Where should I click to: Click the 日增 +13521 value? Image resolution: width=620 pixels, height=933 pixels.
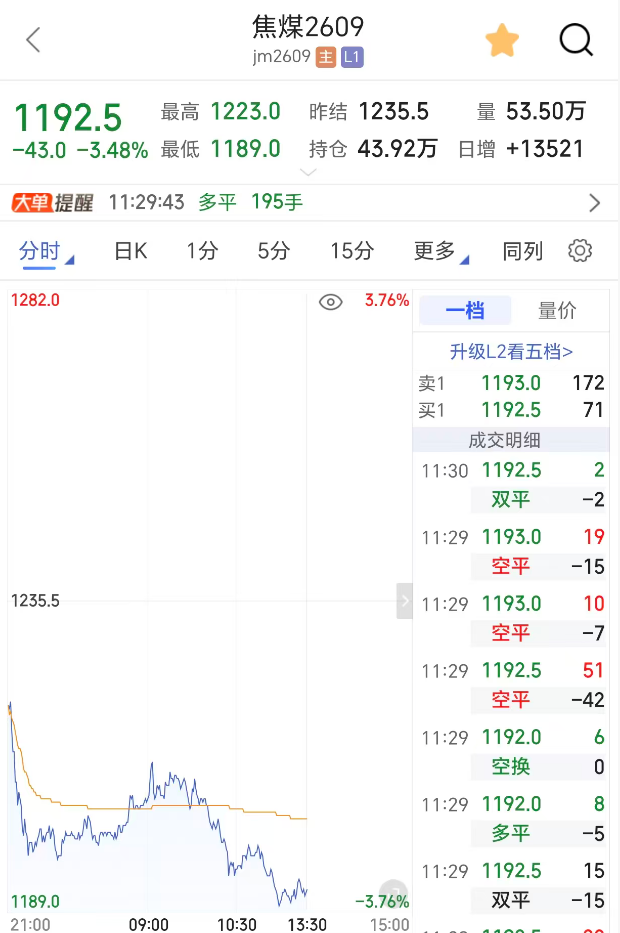(x=544, y=149)
